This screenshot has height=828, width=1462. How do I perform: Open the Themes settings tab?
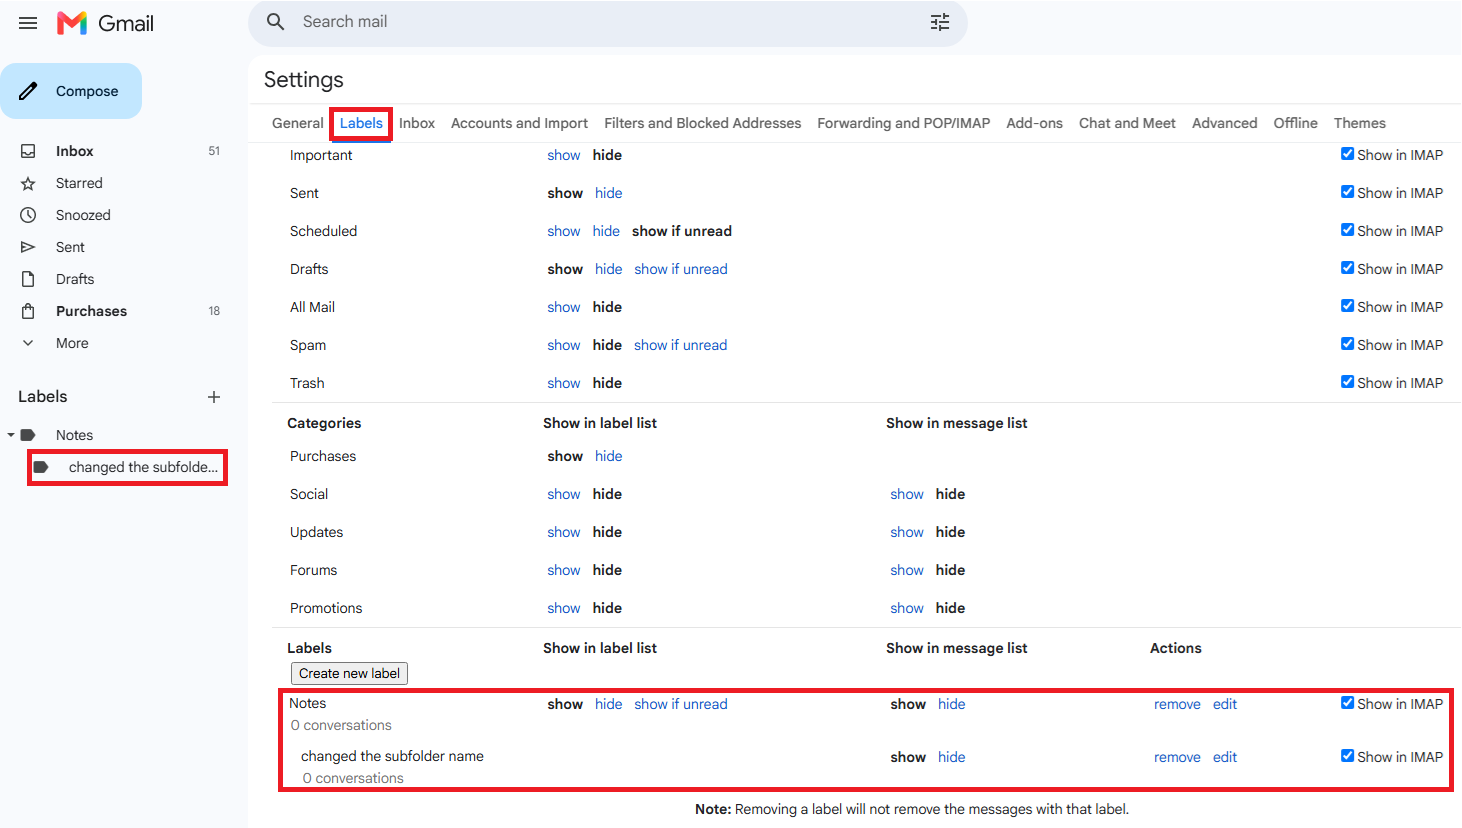[x=1359, y=123]
